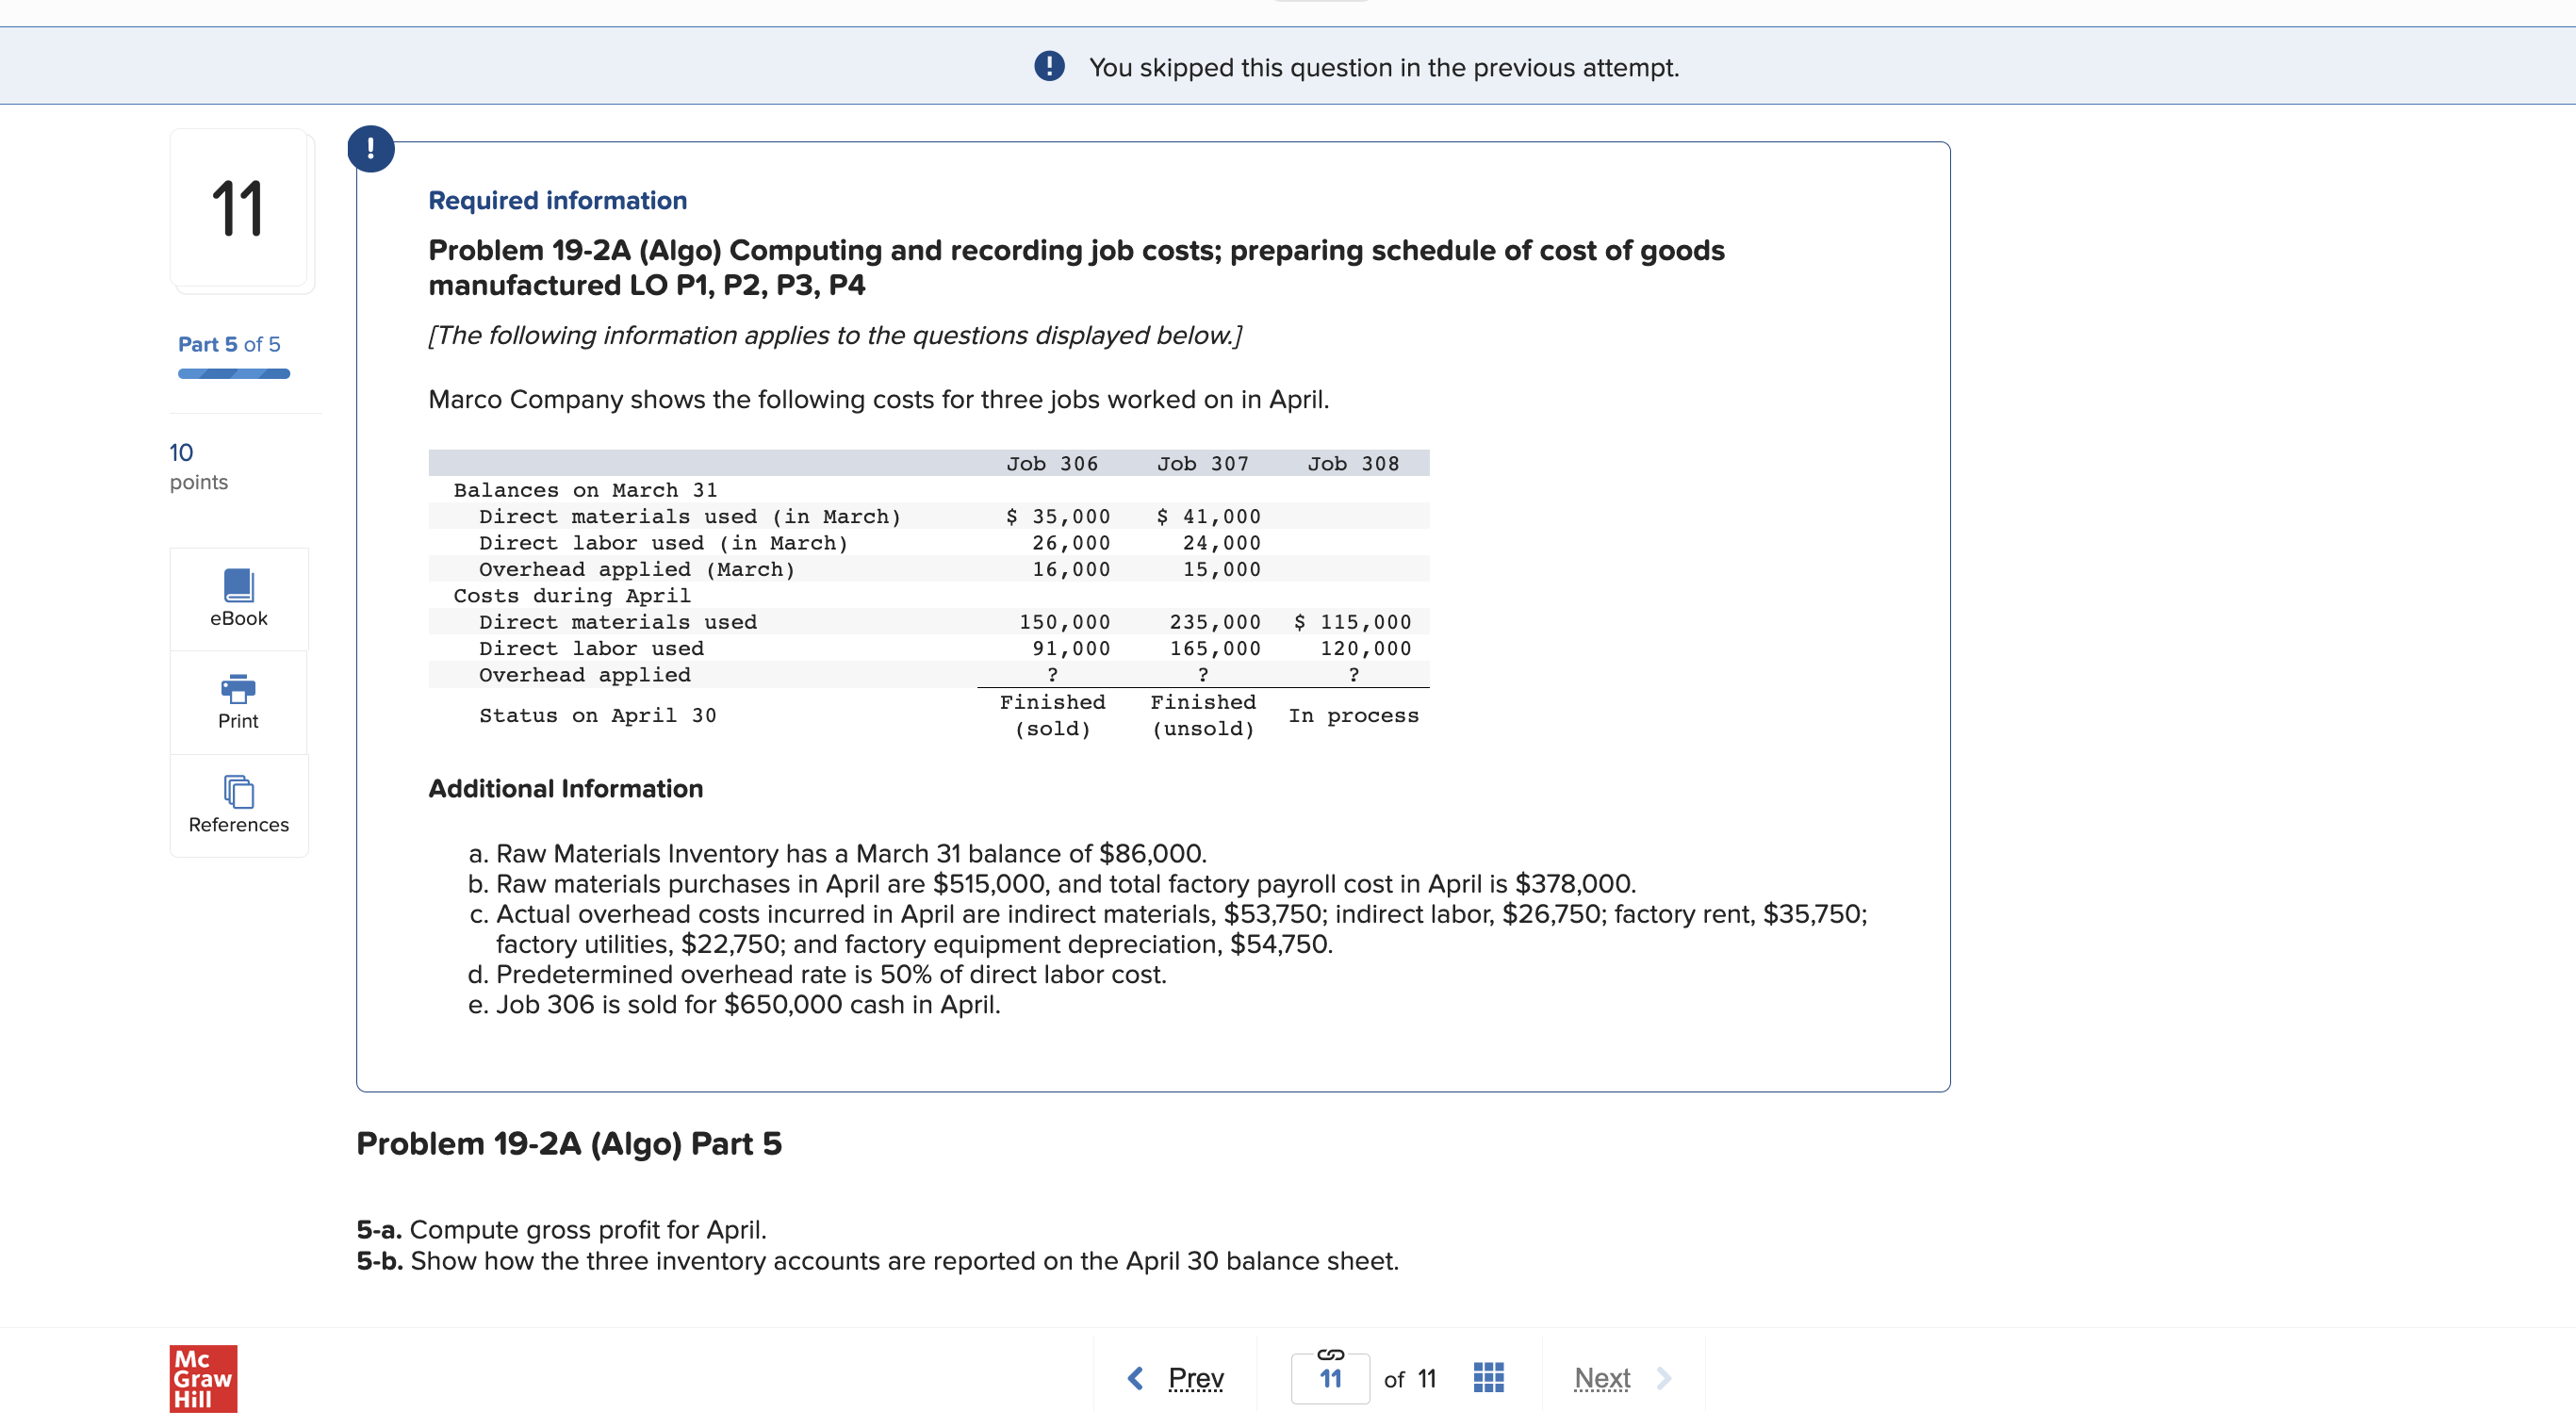
Task: Open the References documents icon
Action: point(238,792)
